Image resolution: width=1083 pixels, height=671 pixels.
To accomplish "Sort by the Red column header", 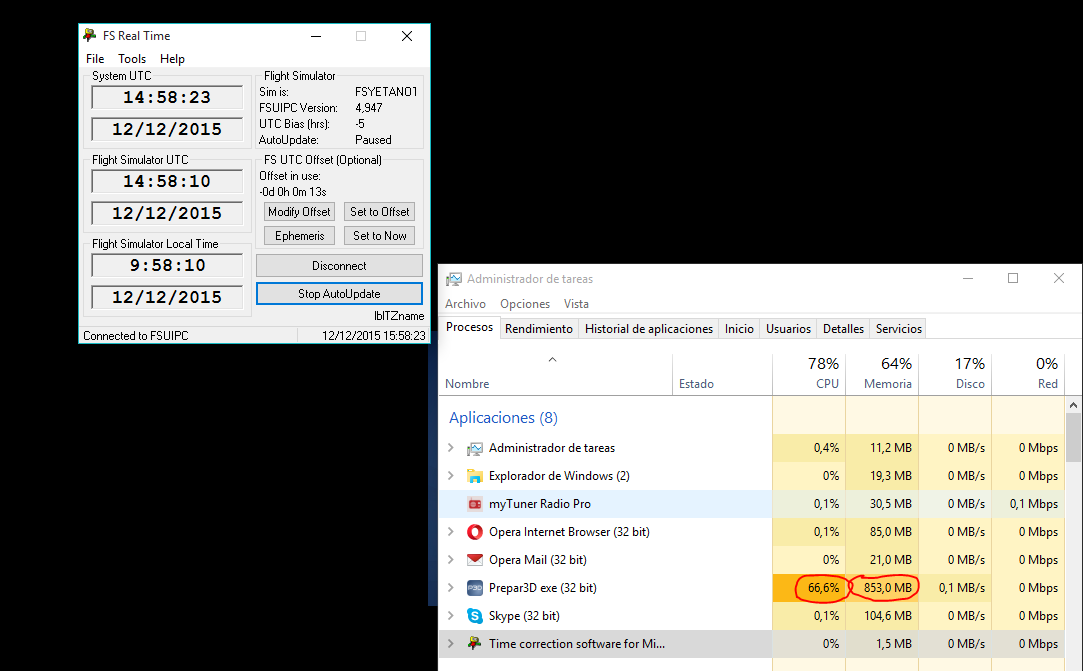I will pyautogui.click(x=1028, y=374).
